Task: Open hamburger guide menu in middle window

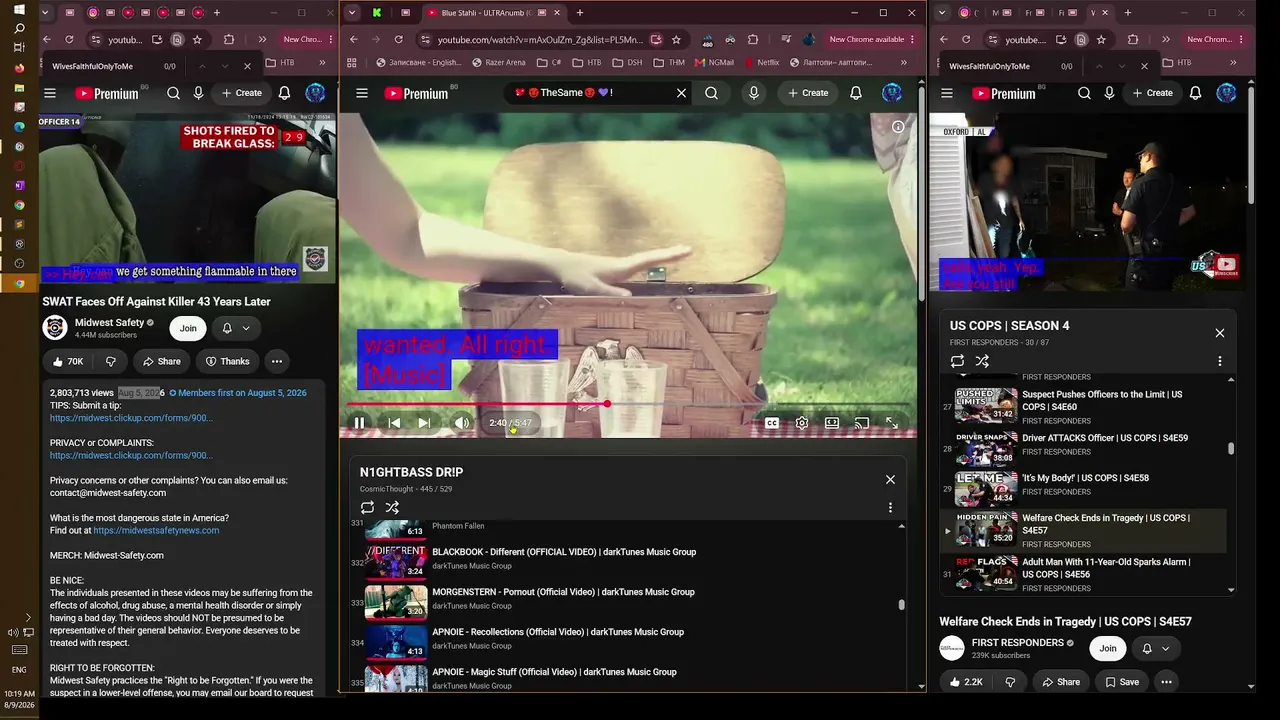Action: pyautogui.click(x=362, y=93)
